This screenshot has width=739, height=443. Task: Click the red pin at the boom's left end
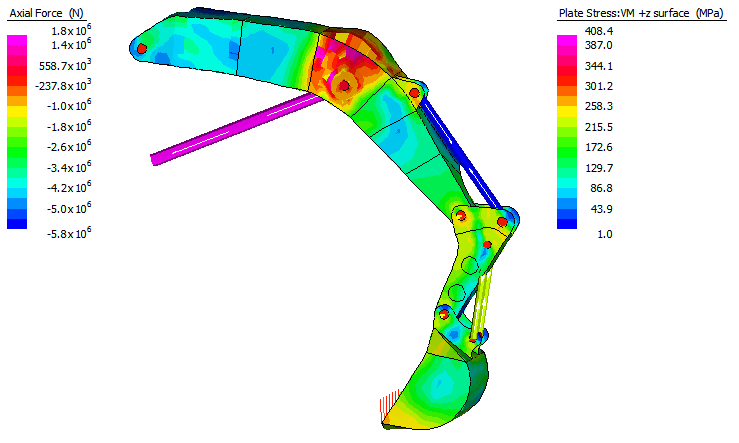141,48
